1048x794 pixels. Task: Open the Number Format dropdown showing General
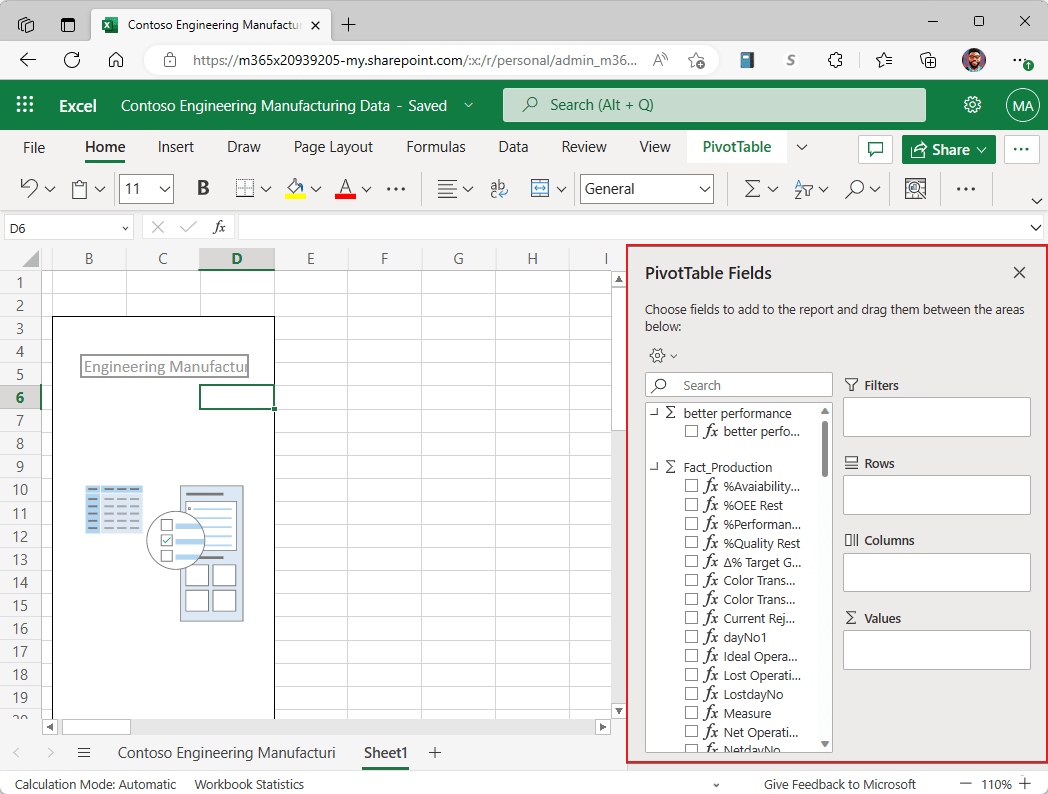coord(647,188)
